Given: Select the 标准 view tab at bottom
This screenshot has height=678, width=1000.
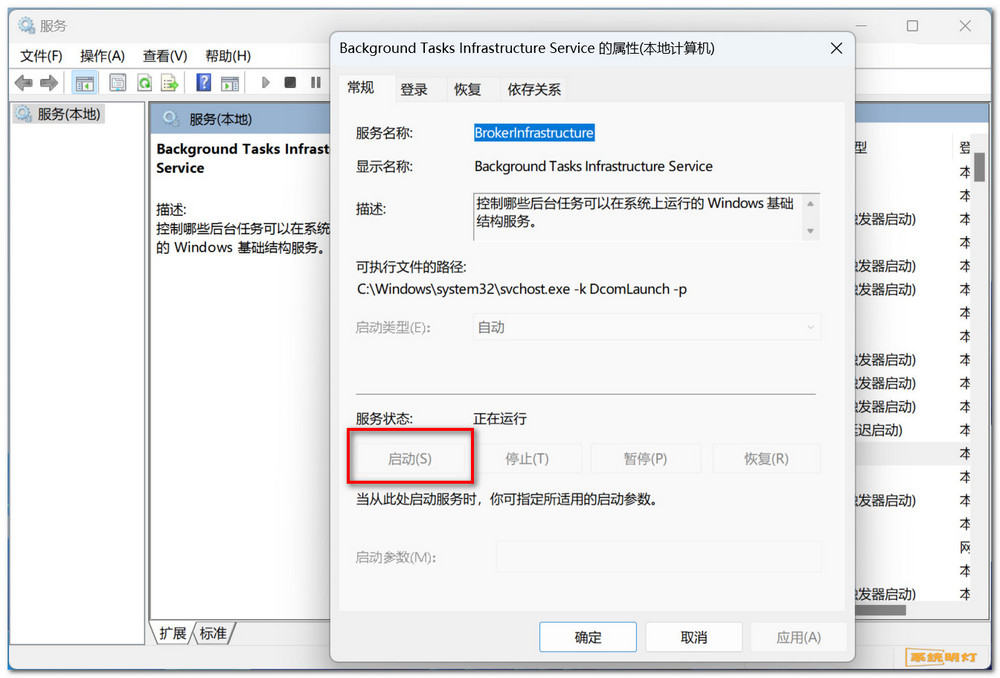Looking at the screenshot, I should coord(213,633).
